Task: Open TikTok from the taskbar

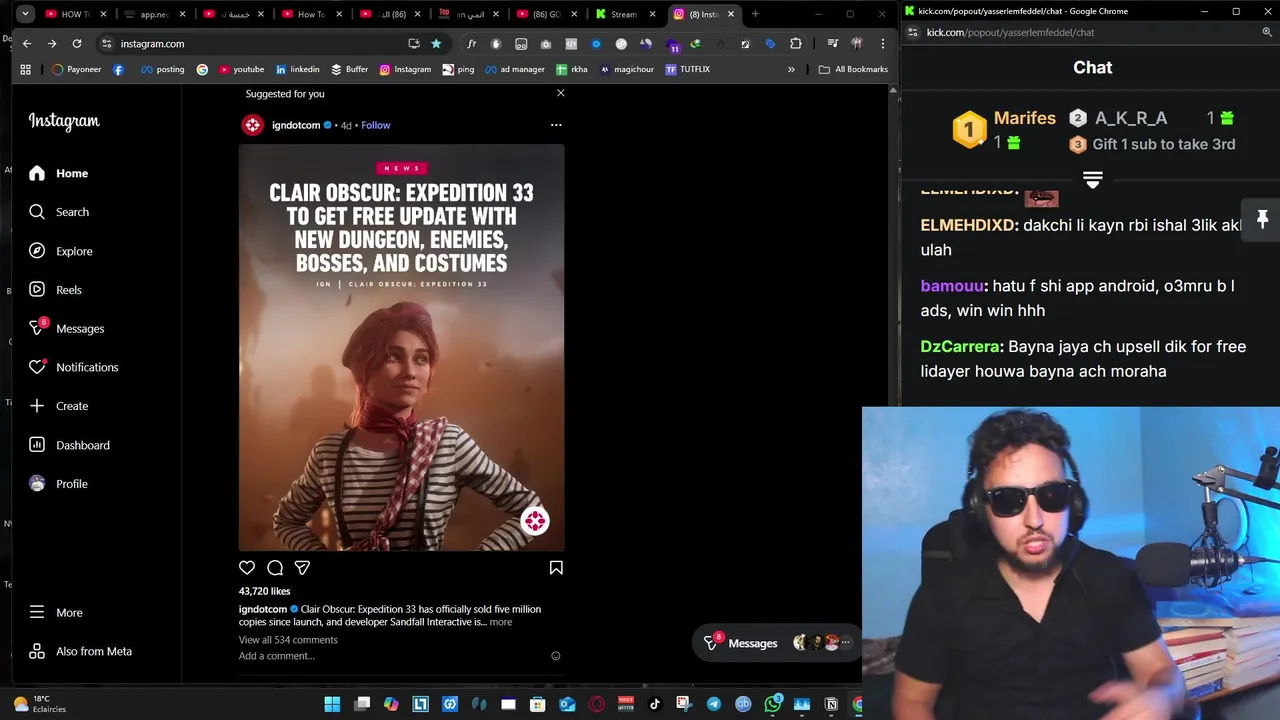Action: click(x=655, y=704)
